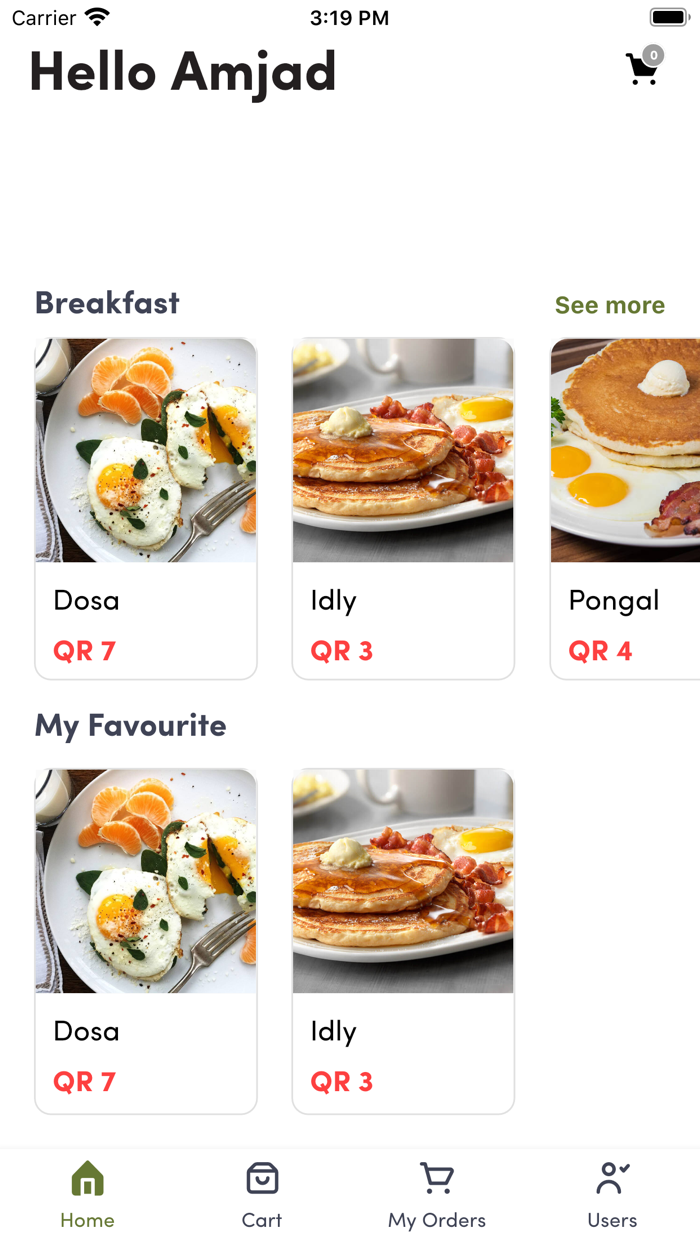Image resolution: width=700 pixels, height=1244 pixels.
Task: Tap the Pongal QR 4 price label
Action: pos(600,651)
